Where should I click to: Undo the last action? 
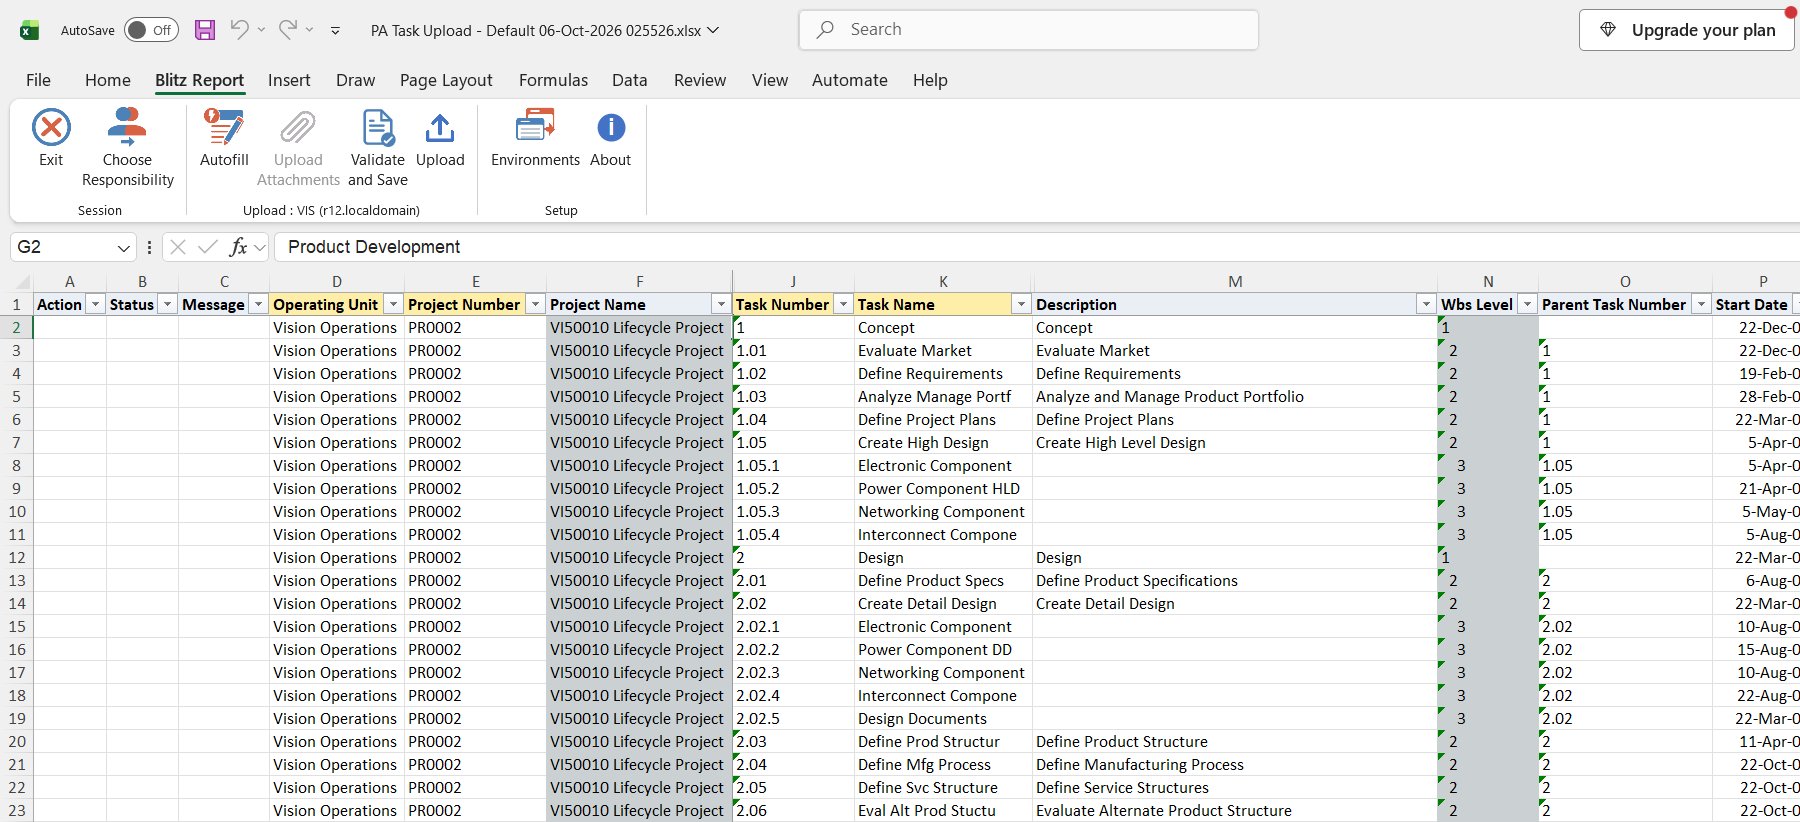pos(239,30)
